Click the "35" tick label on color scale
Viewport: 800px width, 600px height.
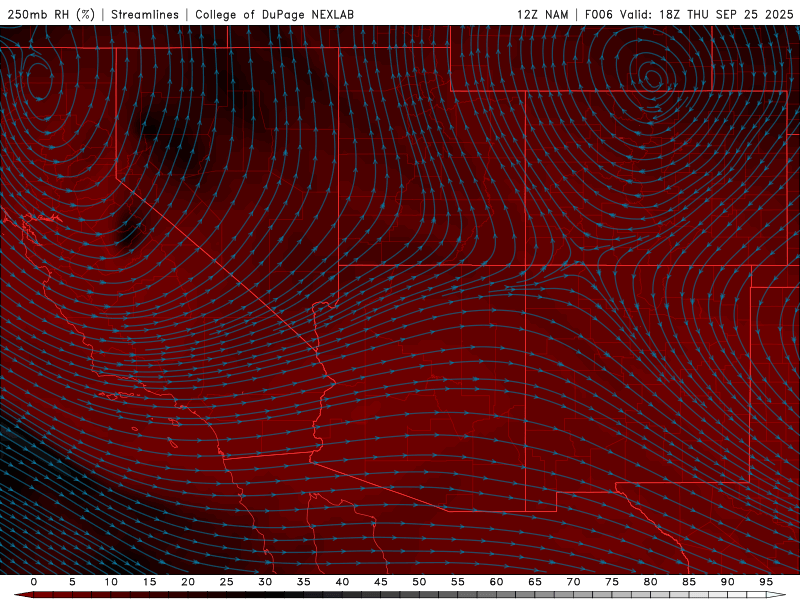pyautogui.click(x=304, y=582)
